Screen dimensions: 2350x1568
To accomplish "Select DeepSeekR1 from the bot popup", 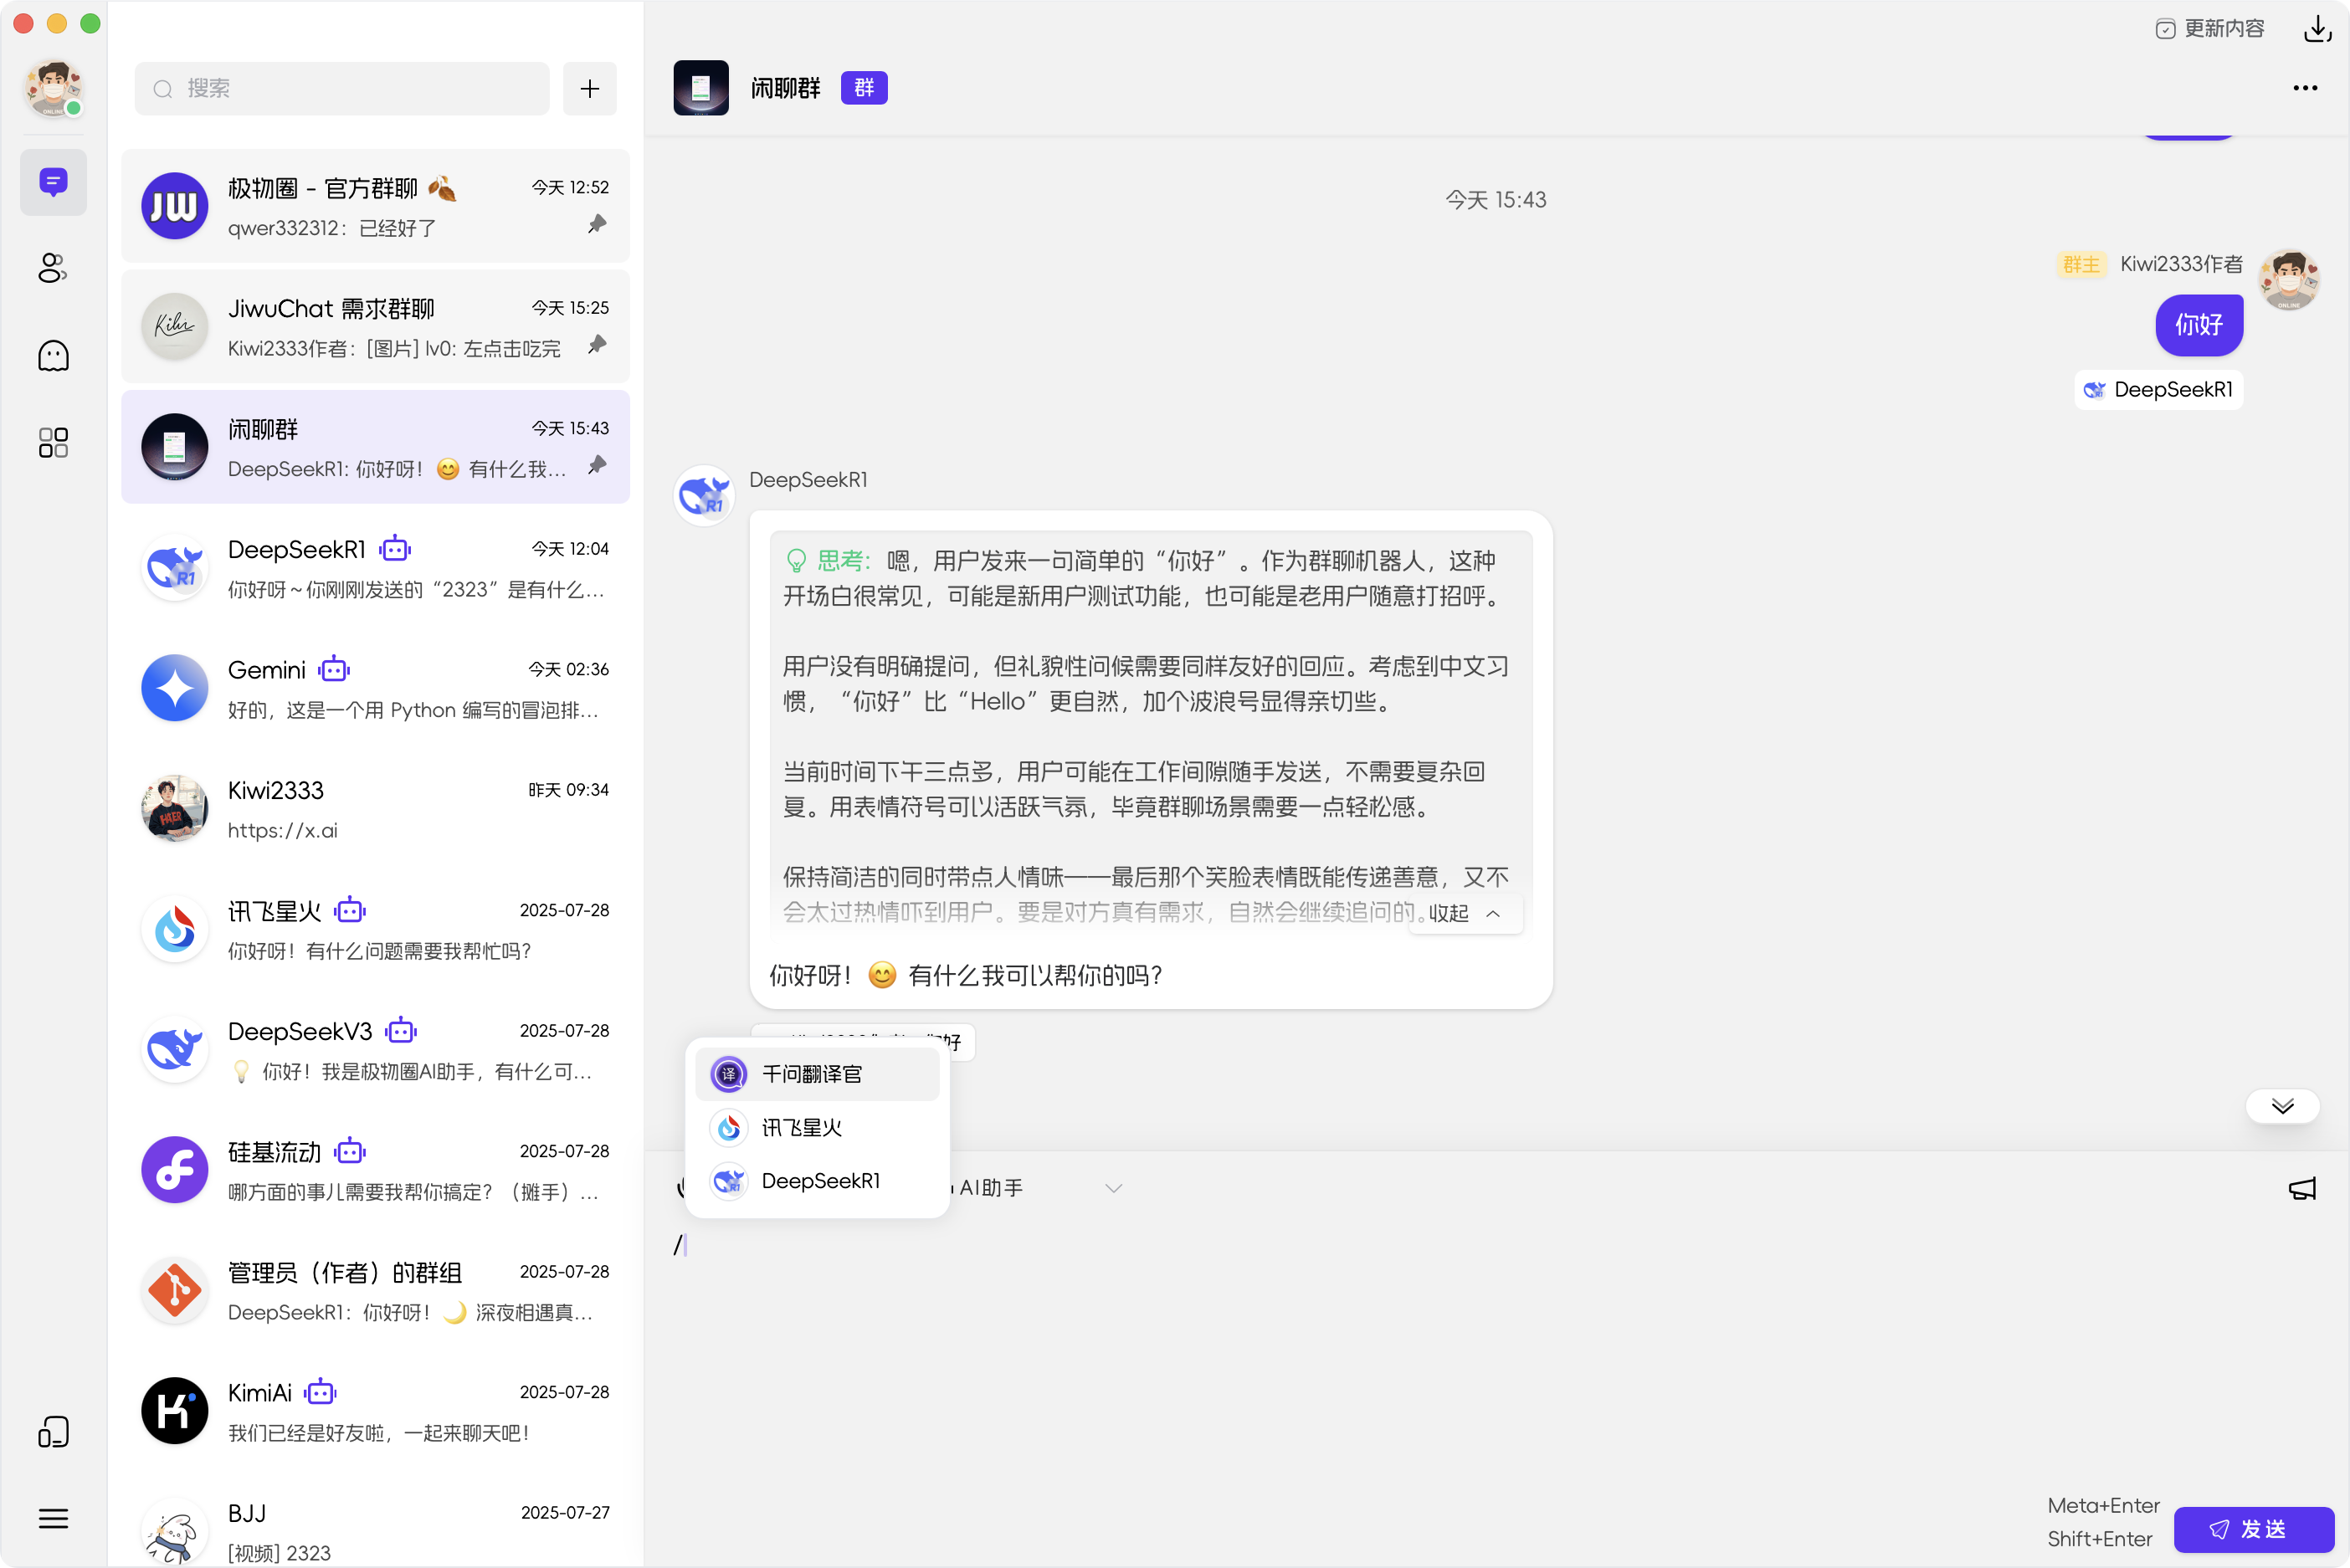I will pyautogui.click(x=817, y=1181).
